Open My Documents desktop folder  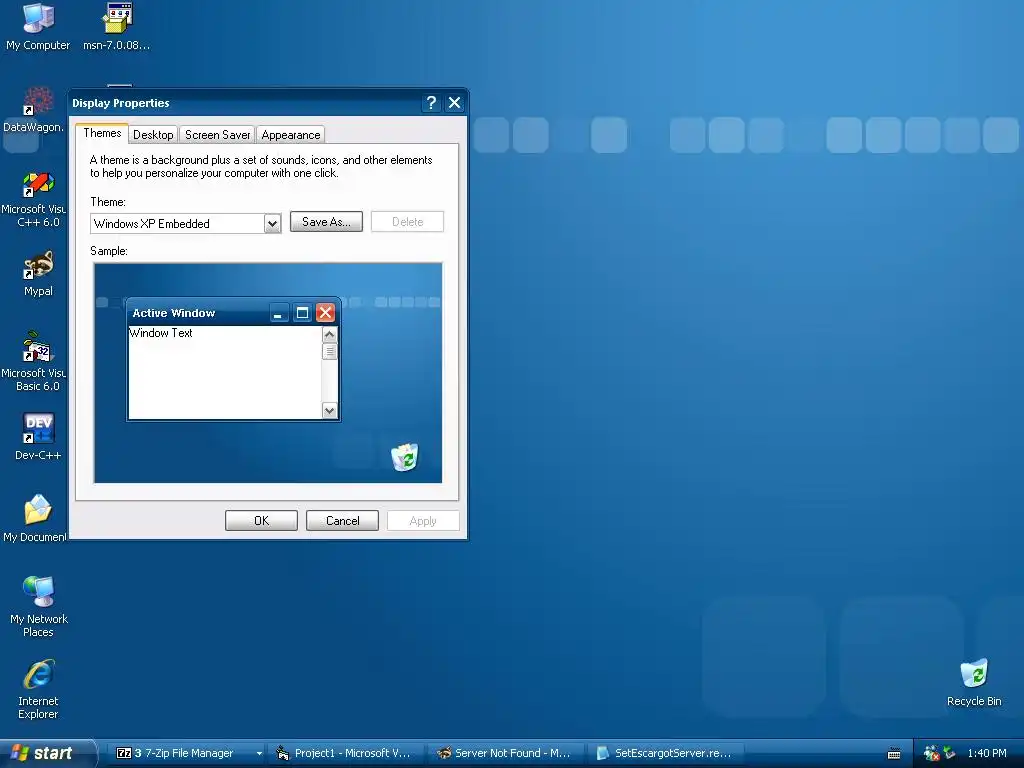36,519
